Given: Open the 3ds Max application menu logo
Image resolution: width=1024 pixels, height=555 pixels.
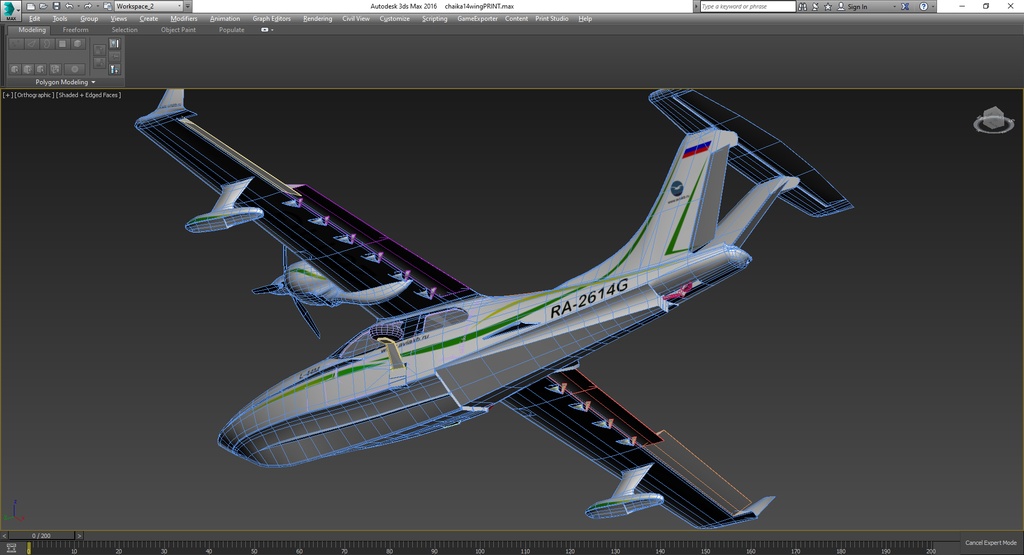Looking at the screenshot, I should (10, 10).
